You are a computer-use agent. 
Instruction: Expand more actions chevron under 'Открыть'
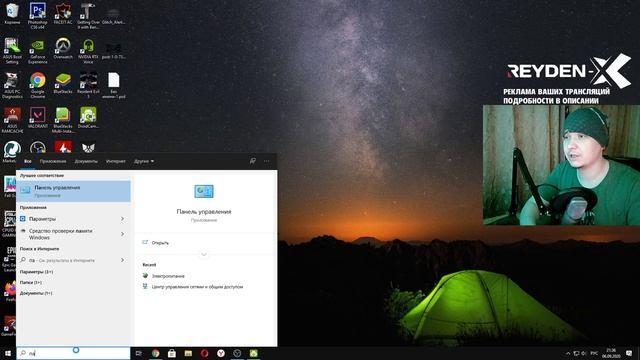pyautogui.click(x=204, y=254)
